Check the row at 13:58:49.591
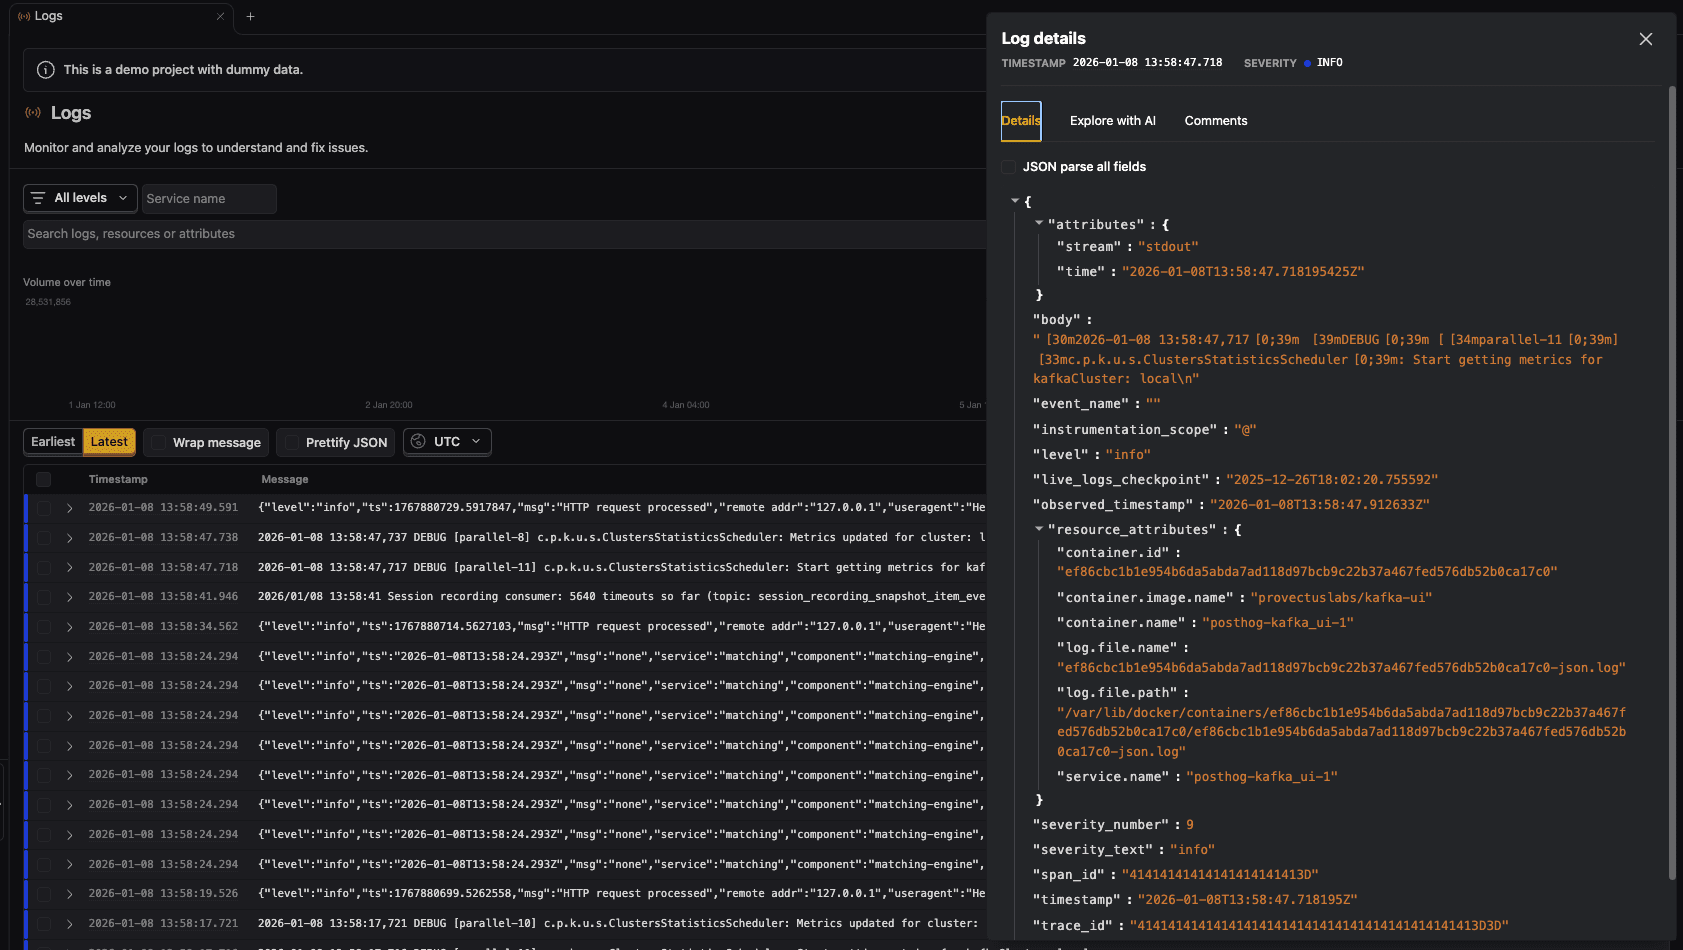 tap(43, 508)
